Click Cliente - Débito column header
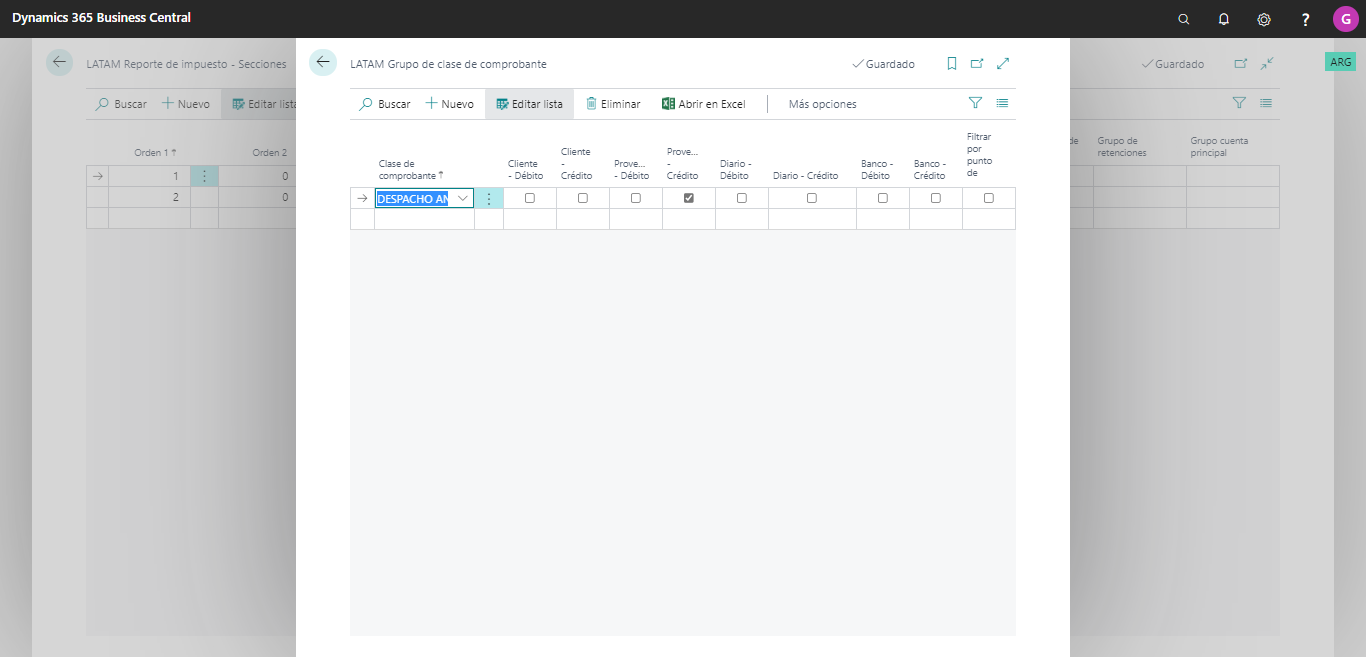The image size is (1366, 657). click(527, 169)
